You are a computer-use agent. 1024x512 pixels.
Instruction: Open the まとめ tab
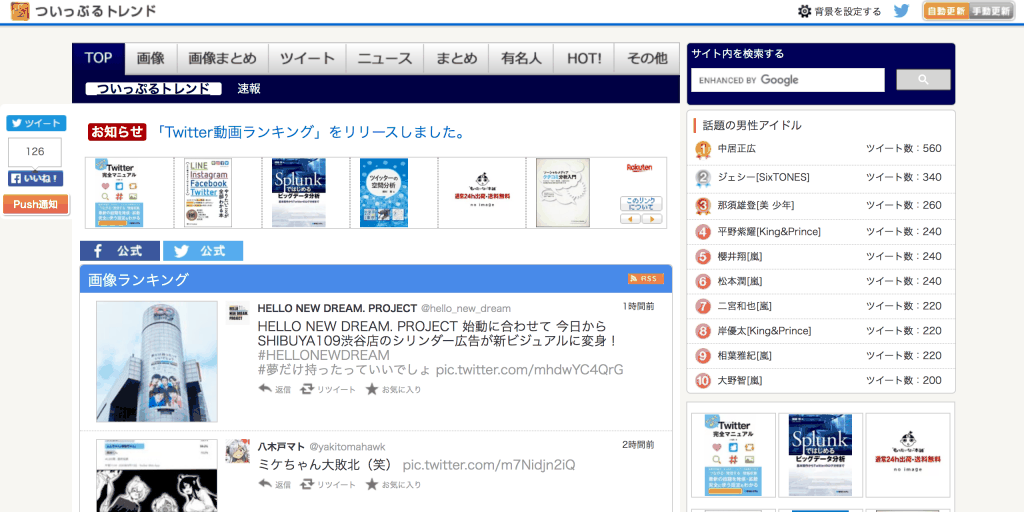click(x=456, y=58)
